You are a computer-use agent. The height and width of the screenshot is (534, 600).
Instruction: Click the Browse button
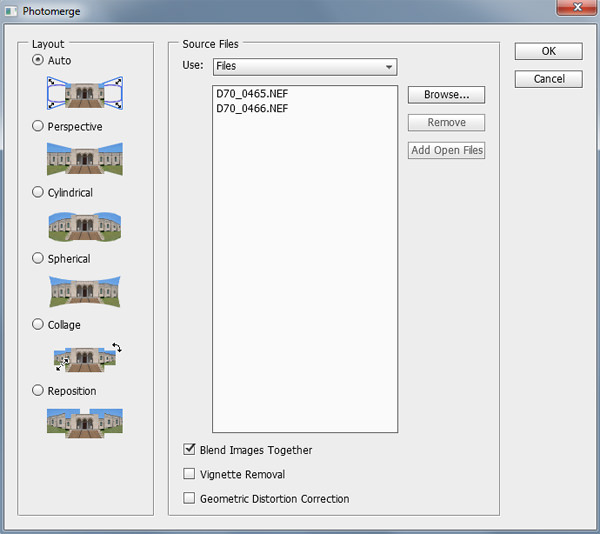click(x=446, y=95)
